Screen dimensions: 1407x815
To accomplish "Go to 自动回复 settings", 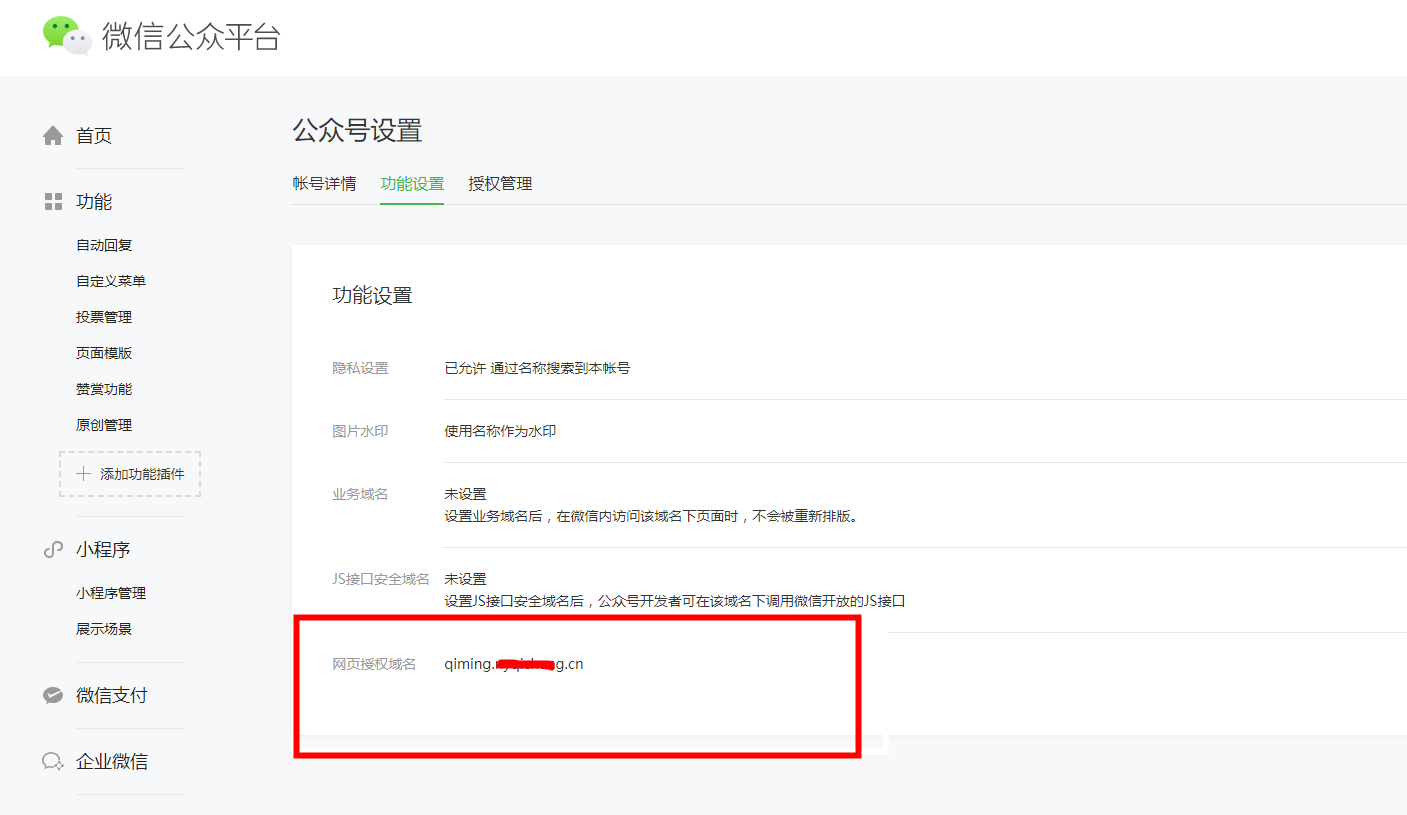I will (x=104, y=245).
